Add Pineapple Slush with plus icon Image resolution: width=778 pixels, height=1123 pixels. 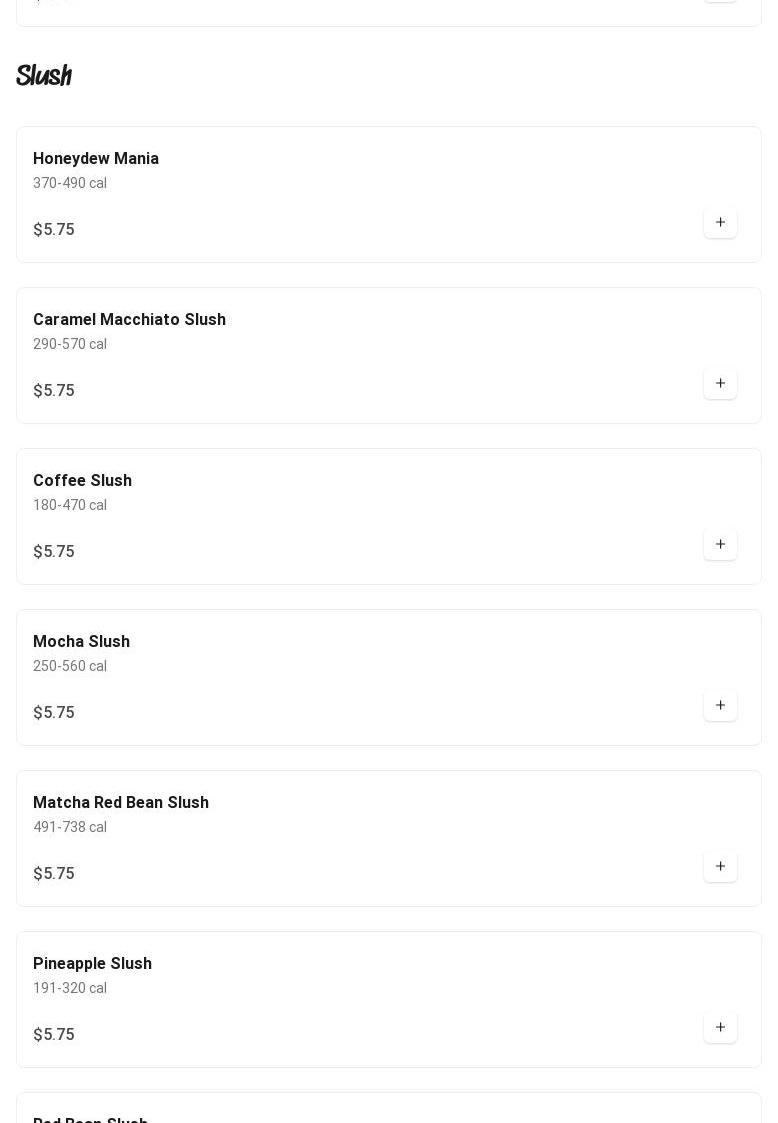click(x=720, y=1028)
